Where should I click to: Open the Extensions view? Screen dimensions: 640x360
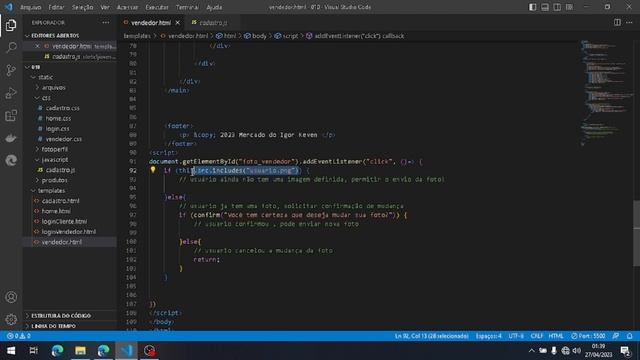(x=11, y=116)
